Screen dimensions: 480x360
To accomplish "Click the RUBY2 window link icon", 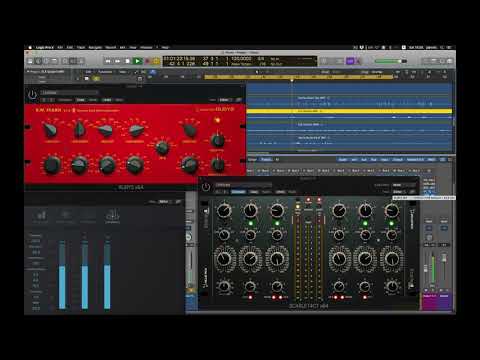I will pos(239,100).
